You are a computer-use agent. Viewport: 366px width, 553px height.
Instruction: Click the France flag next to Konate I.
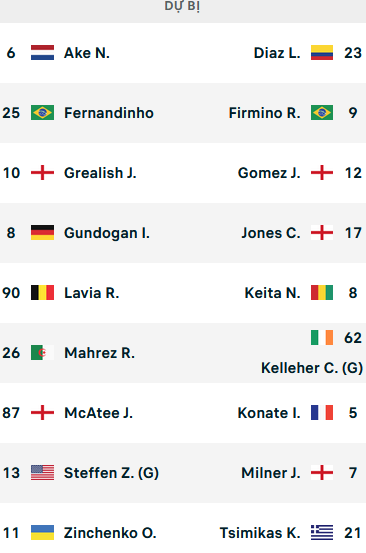[322, 413]
